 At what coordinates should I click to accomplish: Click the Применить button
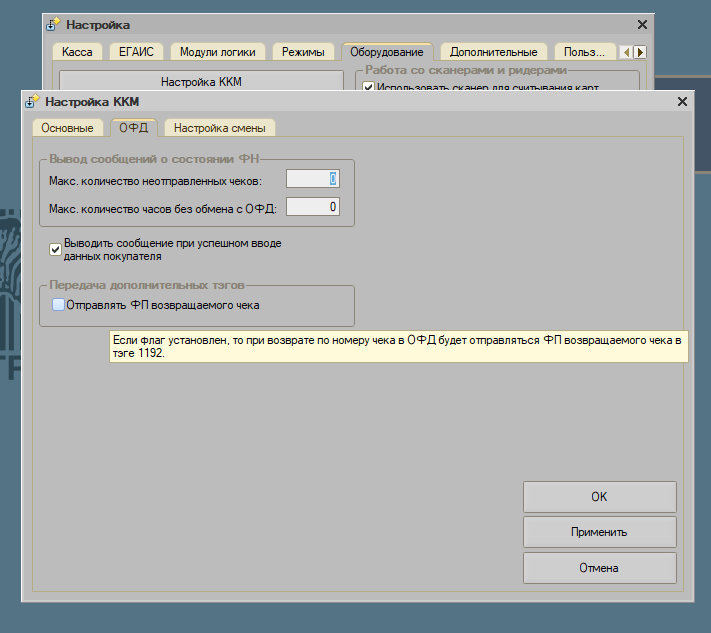click(x=599, y=532)
